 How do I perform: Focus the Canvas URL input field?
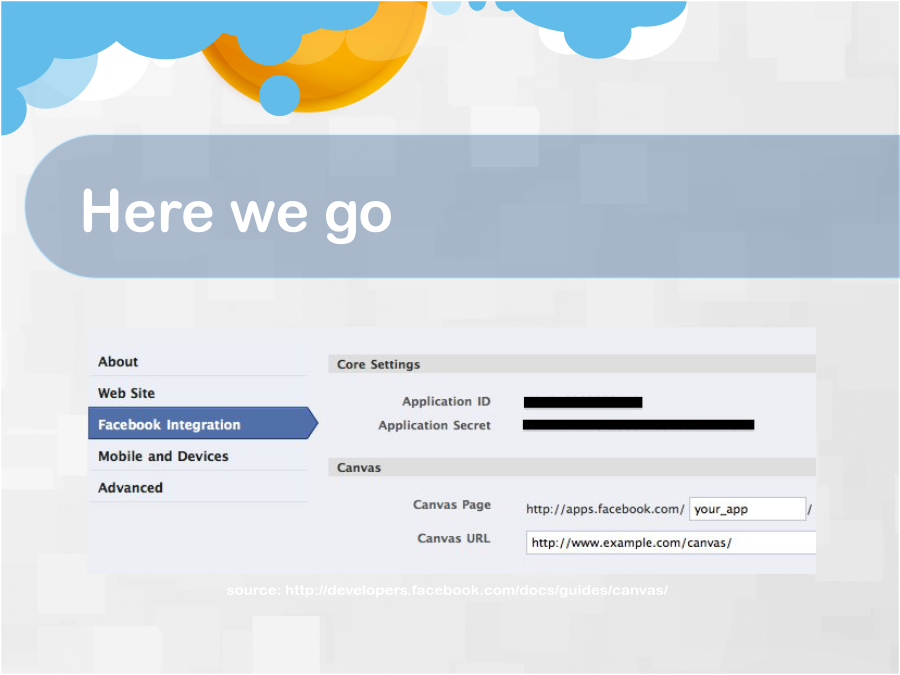(x=670, y=543)
